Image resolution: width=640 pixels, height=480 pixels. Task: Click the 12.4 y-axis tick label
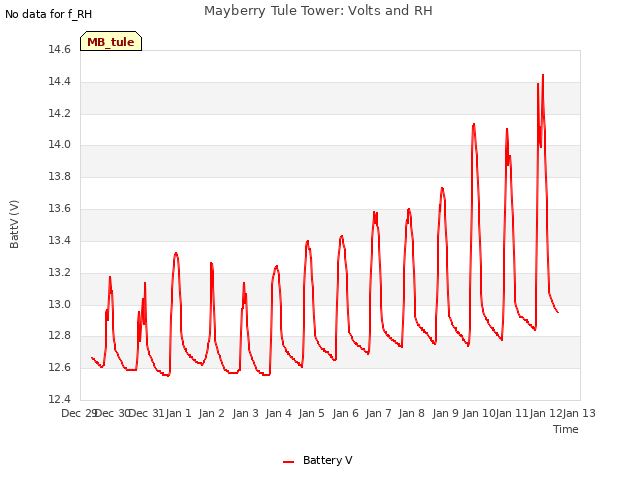[59, 399]
